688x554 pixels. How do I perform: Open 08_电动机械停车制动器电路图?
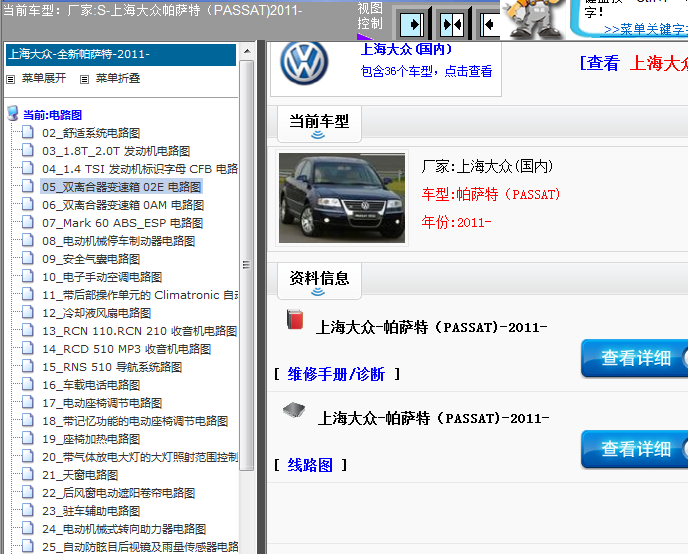pos(118,241)
